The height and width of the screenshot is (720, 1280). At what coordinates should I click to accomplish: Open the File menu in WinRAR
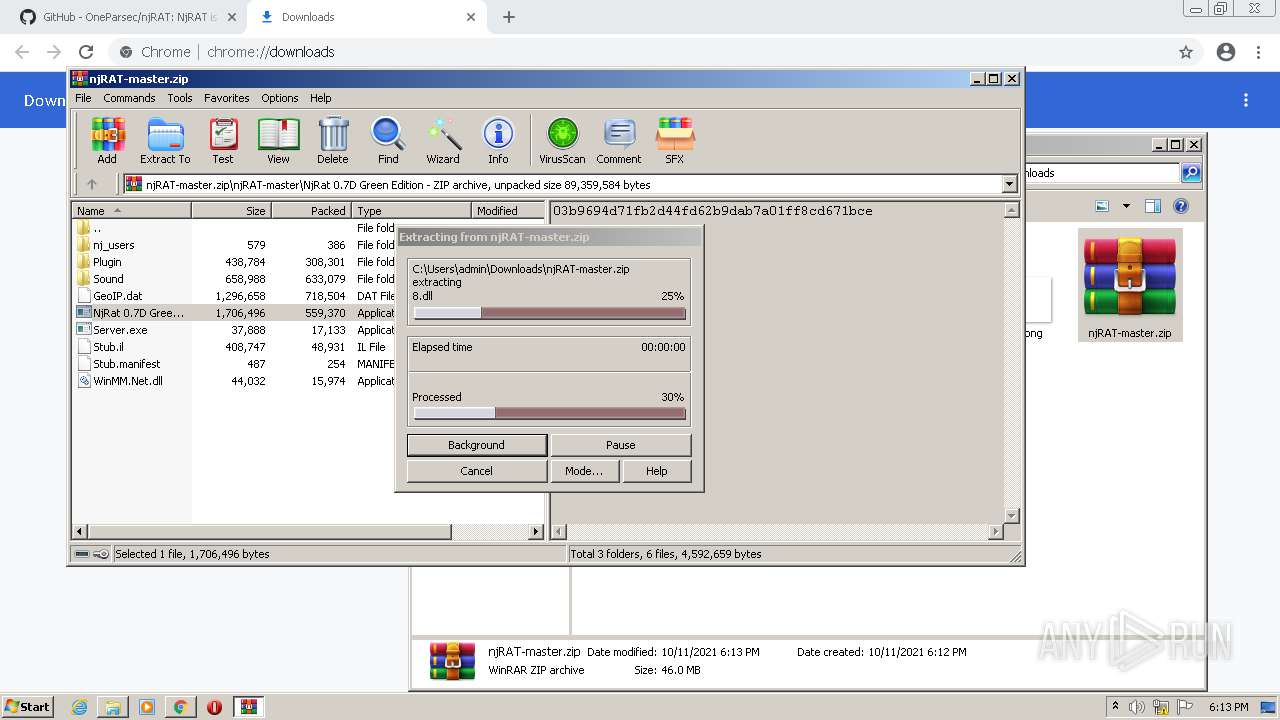point(83,98)
